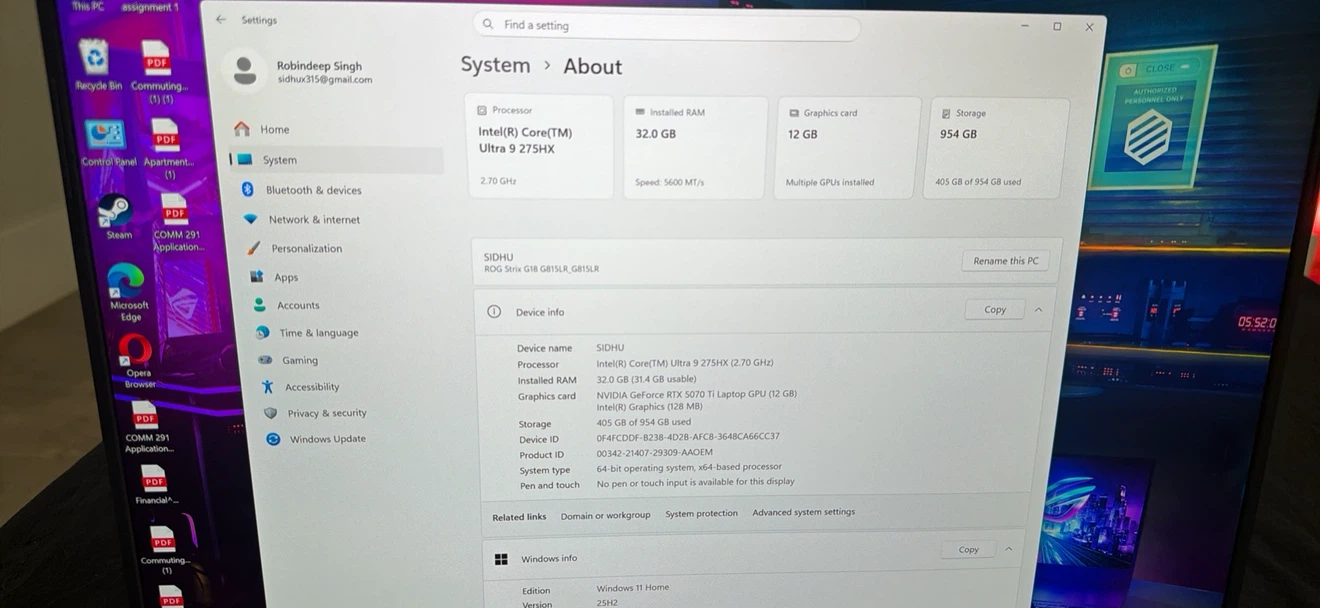Click the search magnifier icon in Settings

coord(488,24)
